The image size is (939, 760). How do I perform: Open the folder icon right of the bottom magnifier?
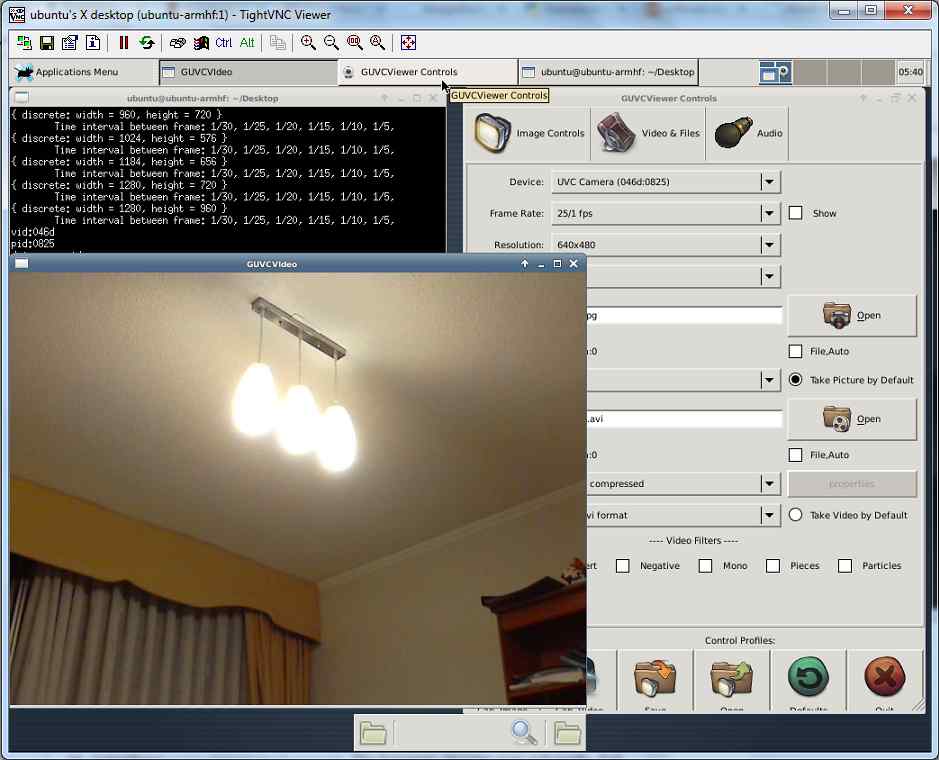tap(567, 732)
